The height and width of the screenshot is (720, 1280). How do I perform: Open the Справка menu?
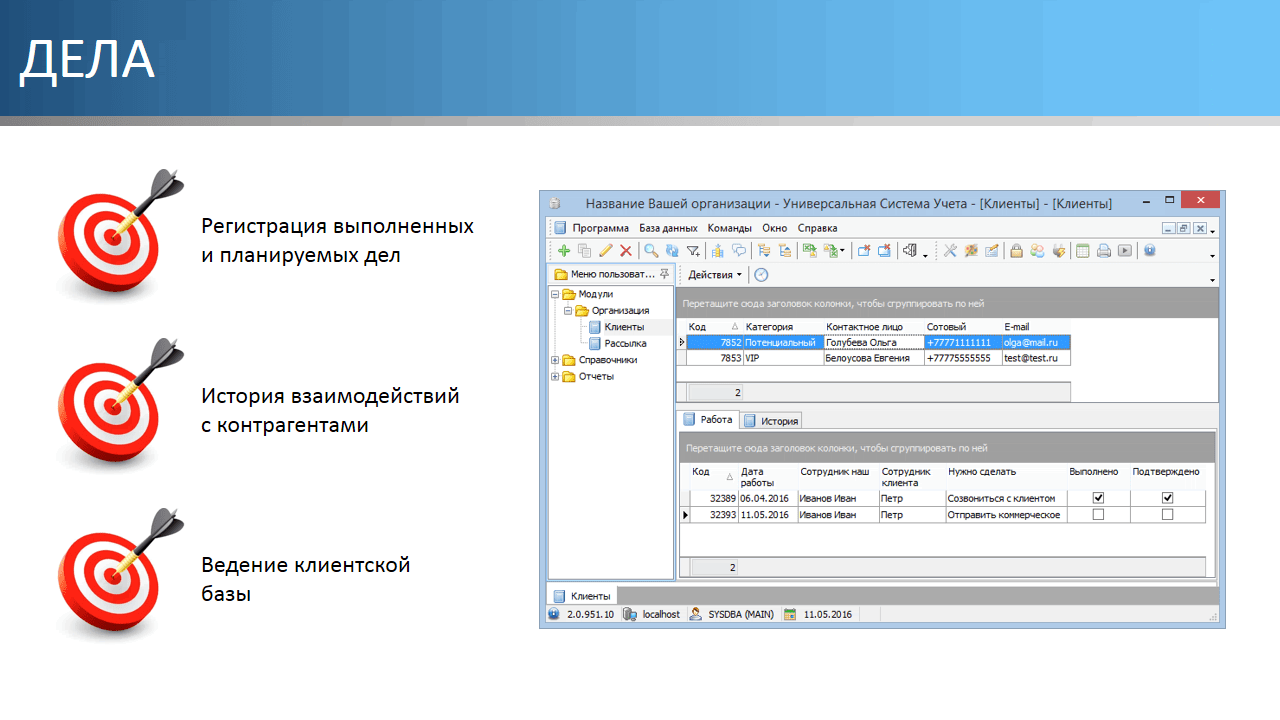pyautogui.click(x=817, y=228)
